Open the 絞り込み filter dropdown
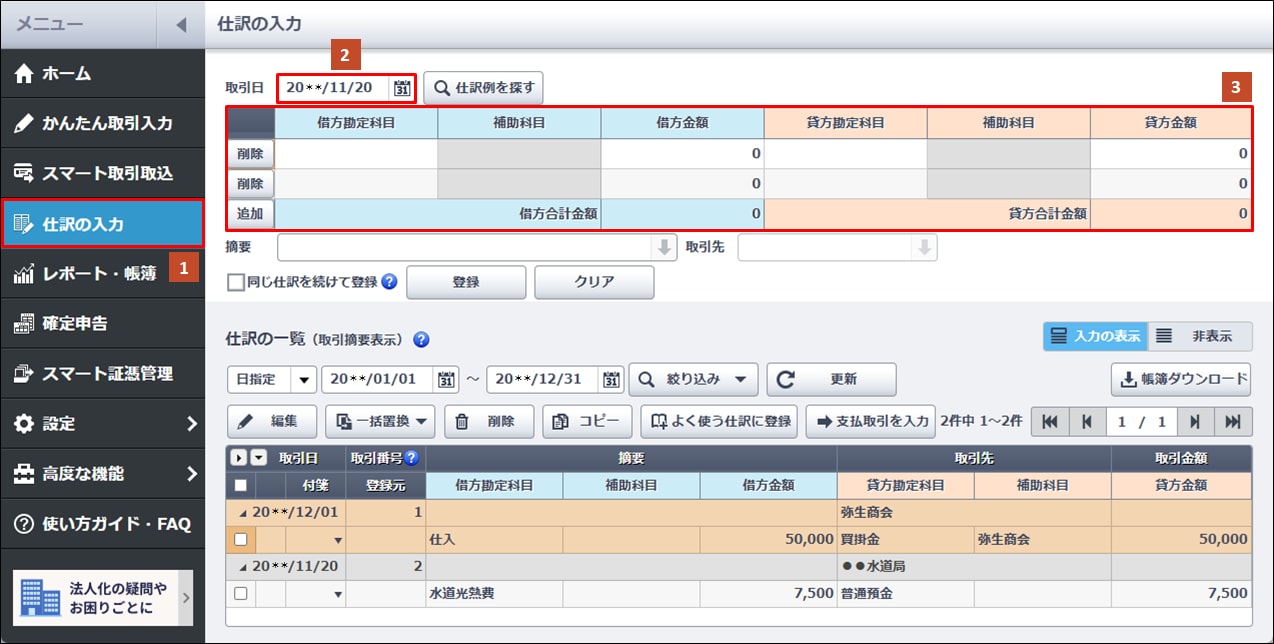The image size is (1274, 644). 692,380
